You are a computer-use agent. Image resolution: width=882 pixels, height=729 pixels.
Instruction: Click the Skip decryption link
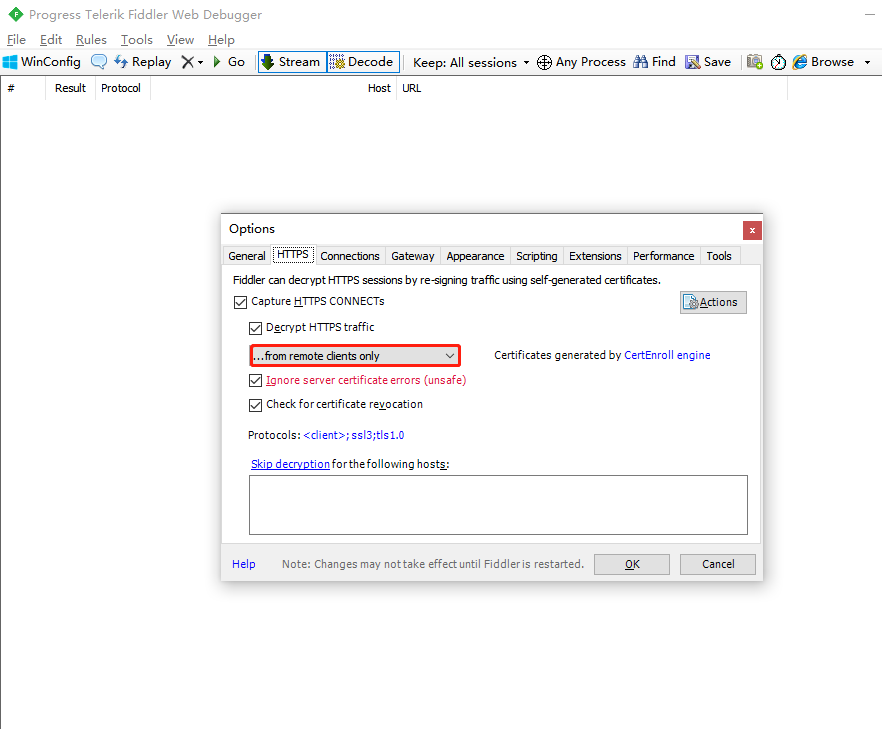[x=290, y=464]
